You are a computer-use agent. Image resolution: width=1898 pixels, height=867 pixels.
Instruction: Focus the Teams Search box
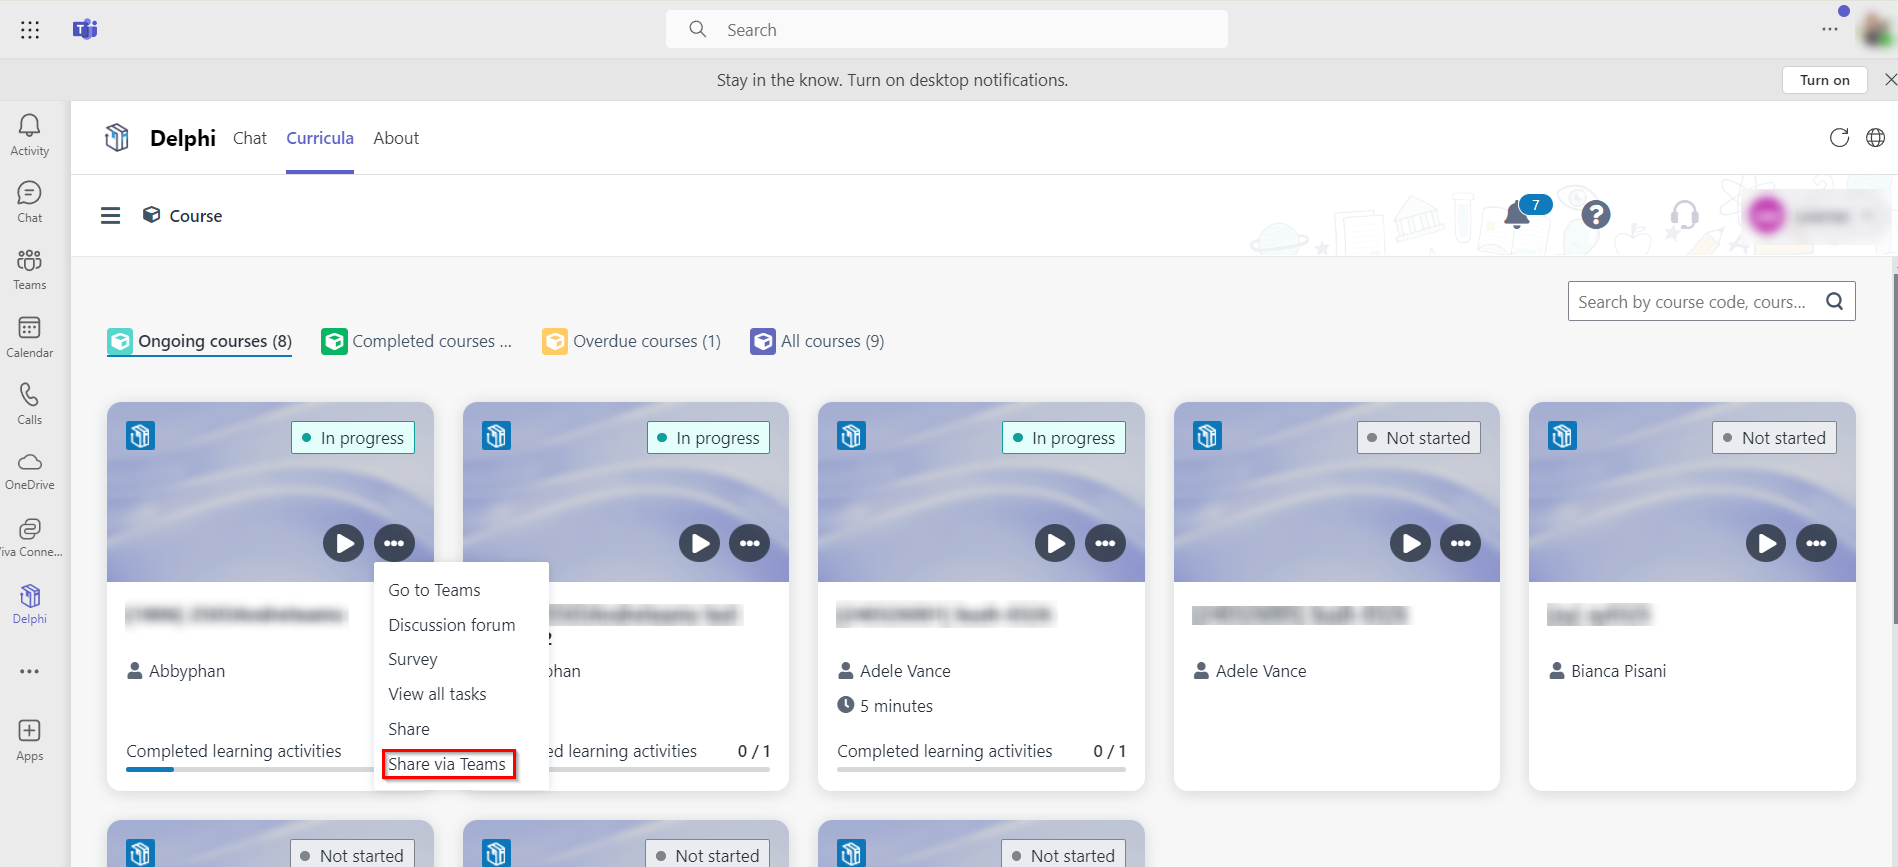point(947,29)
